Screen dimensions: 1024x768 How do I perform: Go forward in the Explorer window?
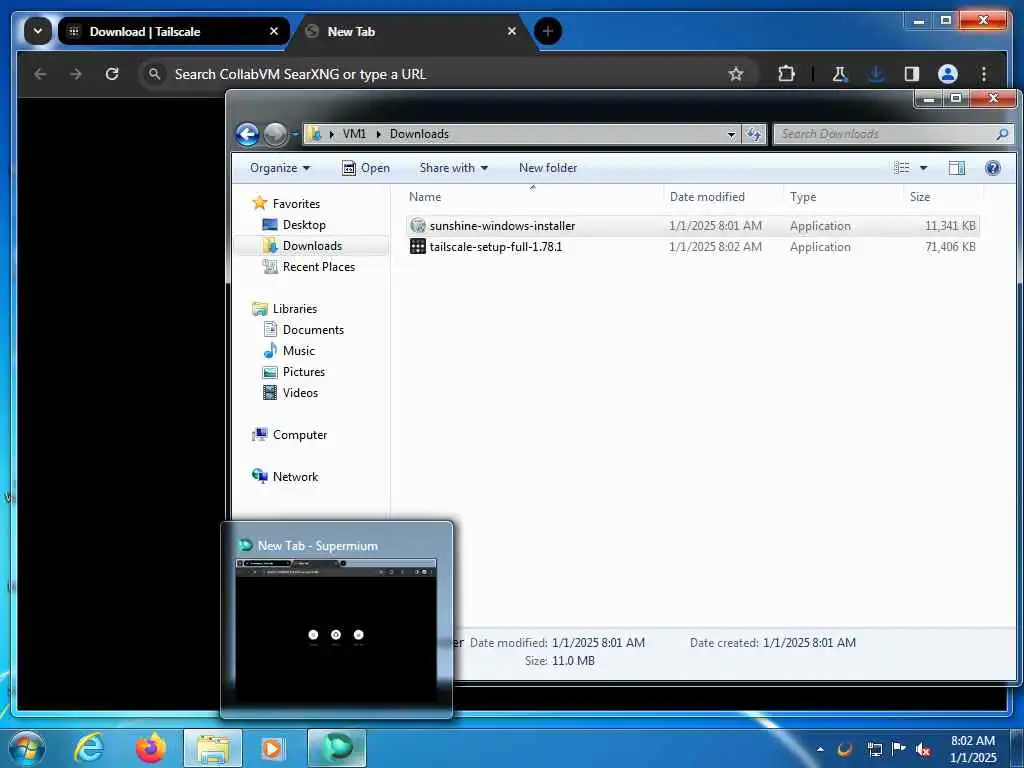click(x=275, y=134)
